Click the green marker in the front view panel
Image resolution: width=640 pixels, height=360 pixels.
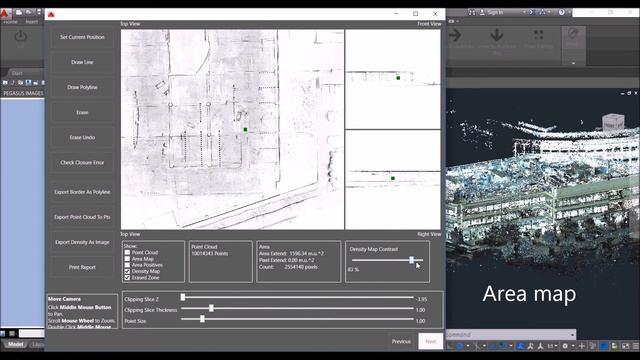398,78
